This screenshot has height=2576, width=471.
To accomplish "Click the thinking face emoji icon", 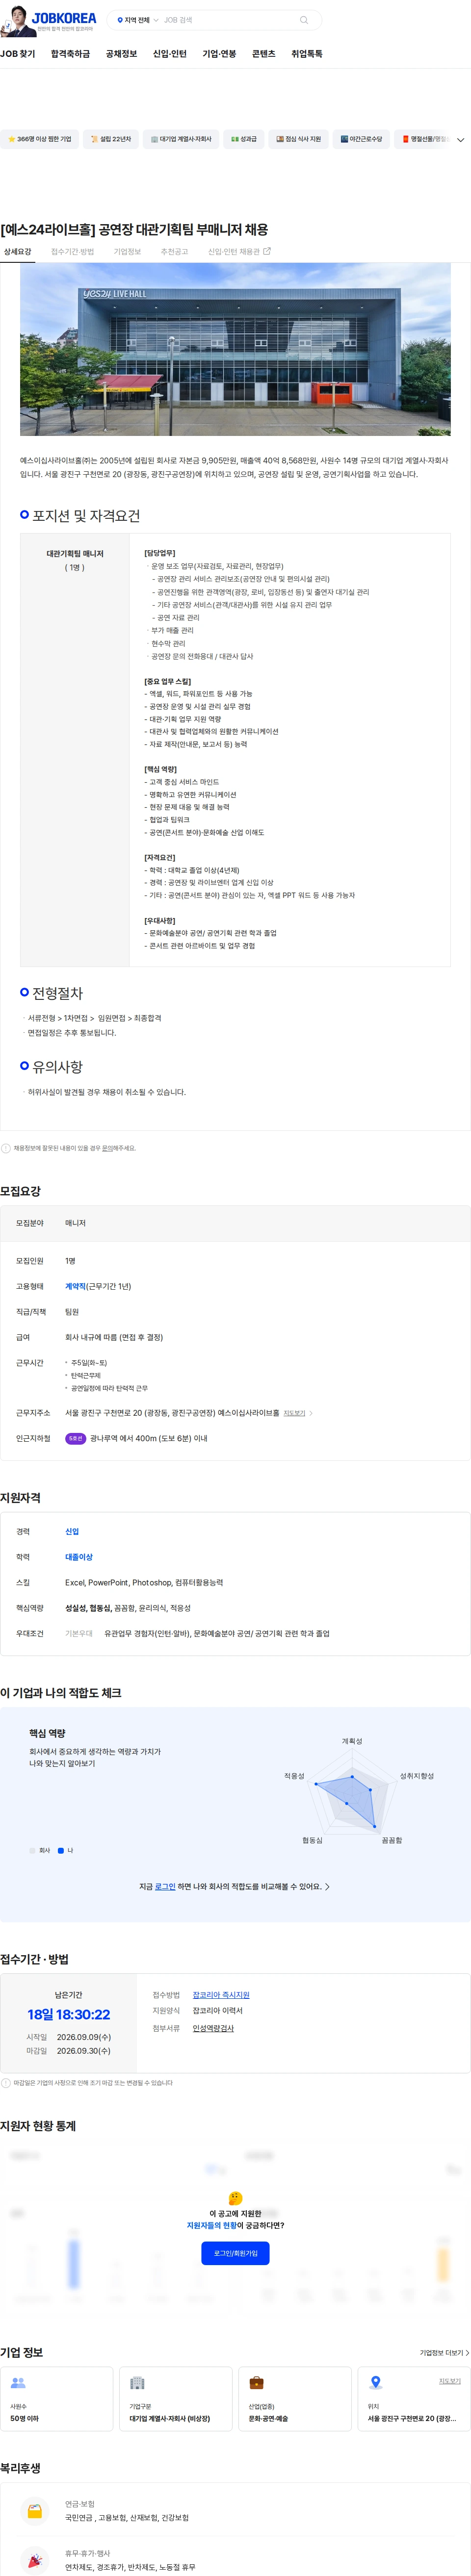I will (235, 2198).
